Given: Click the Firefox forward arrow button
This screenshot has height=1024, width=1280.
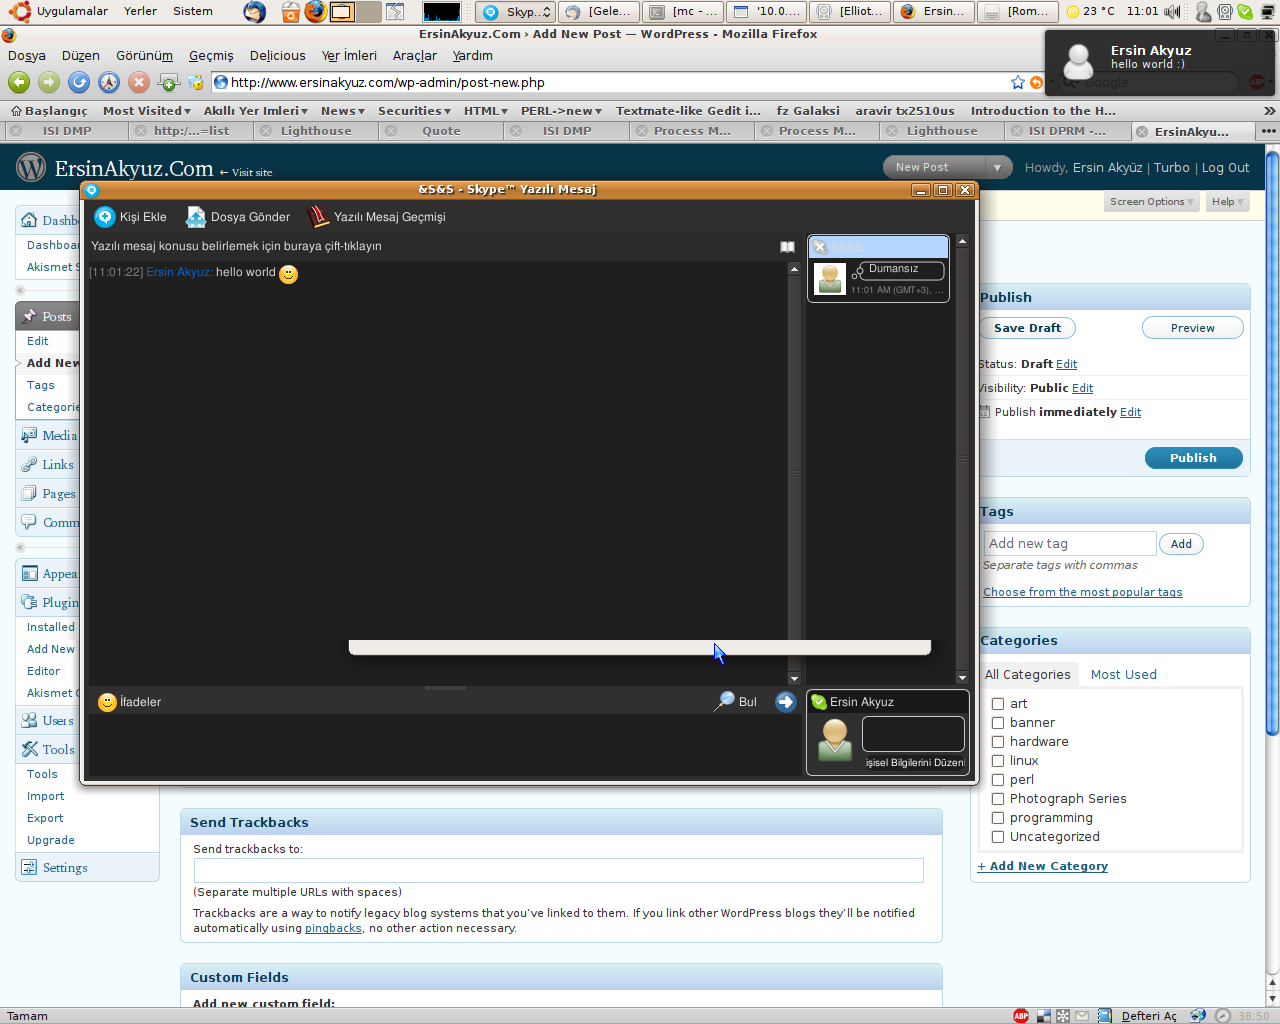Looking at the screenshot, I should tap(49, 83).
